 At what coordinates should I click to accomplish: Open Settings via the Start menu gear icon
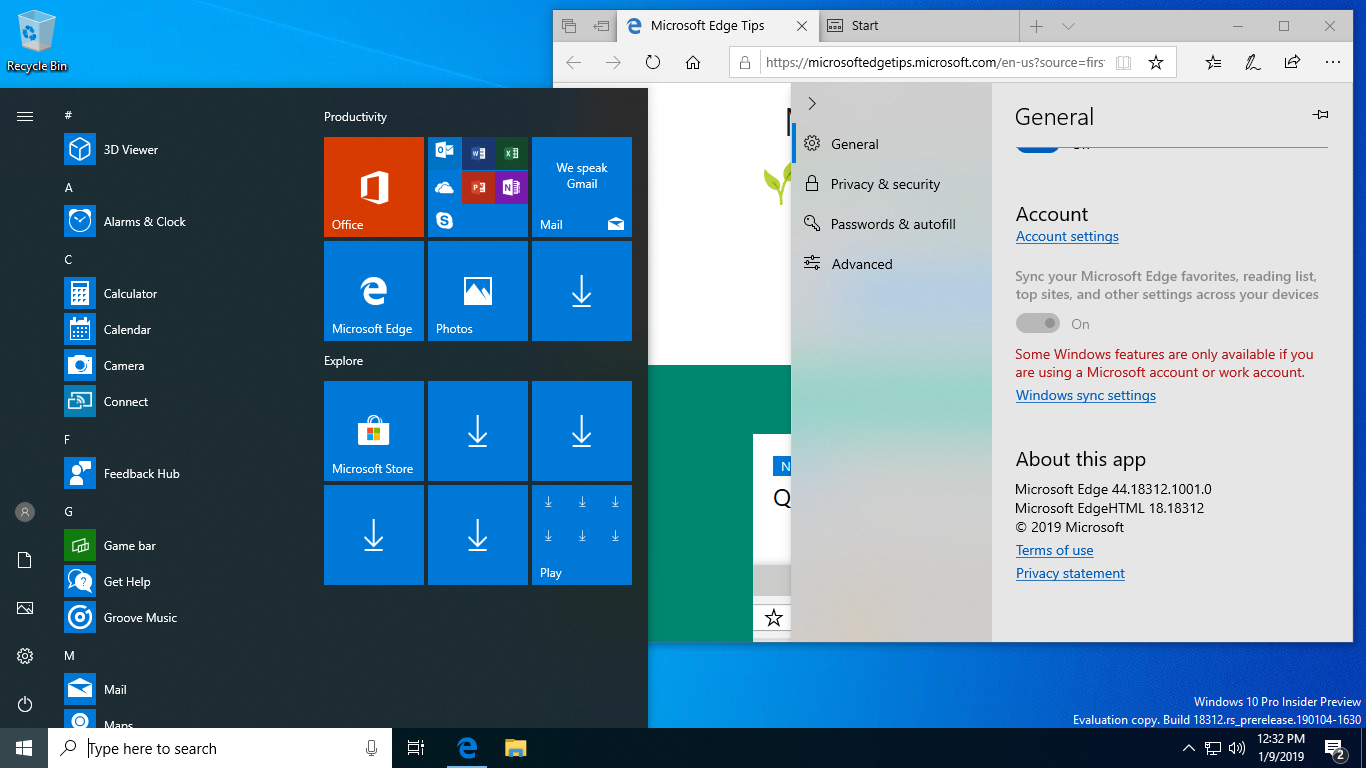point(25,656)
